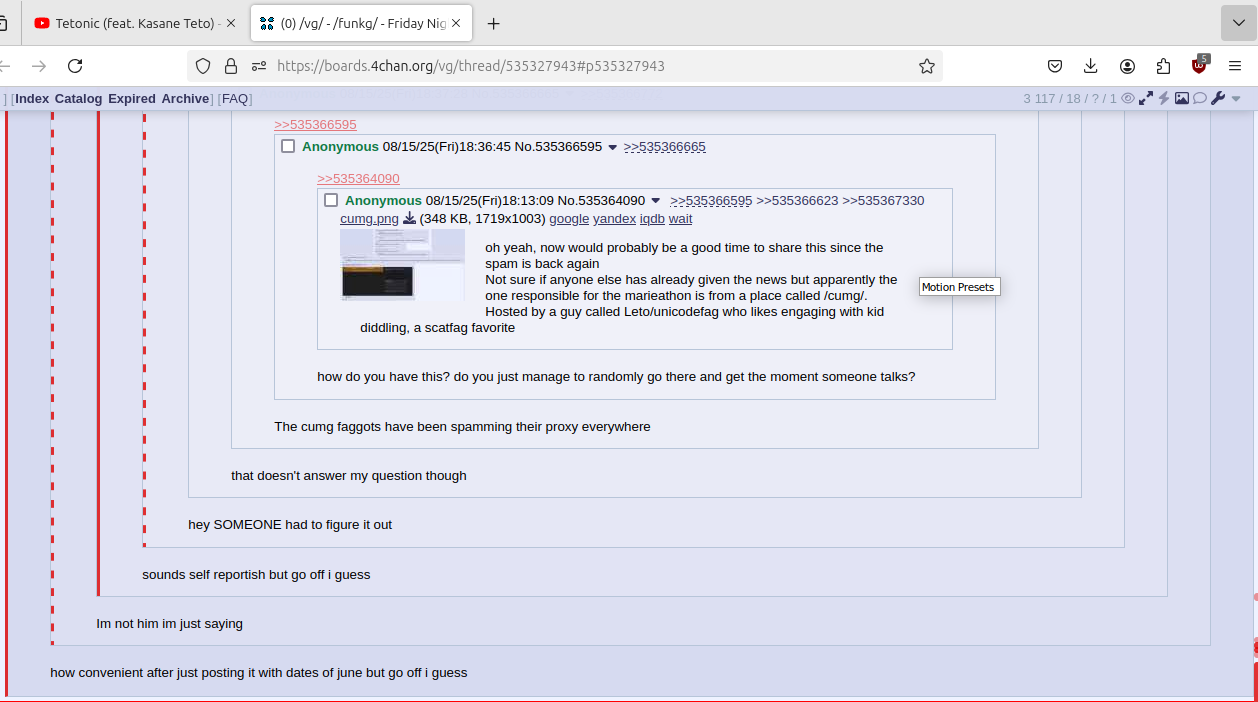Click 'that doesn't answer my question though' text
This screenshot has height=702, width=1258.
tap(349, 475)
